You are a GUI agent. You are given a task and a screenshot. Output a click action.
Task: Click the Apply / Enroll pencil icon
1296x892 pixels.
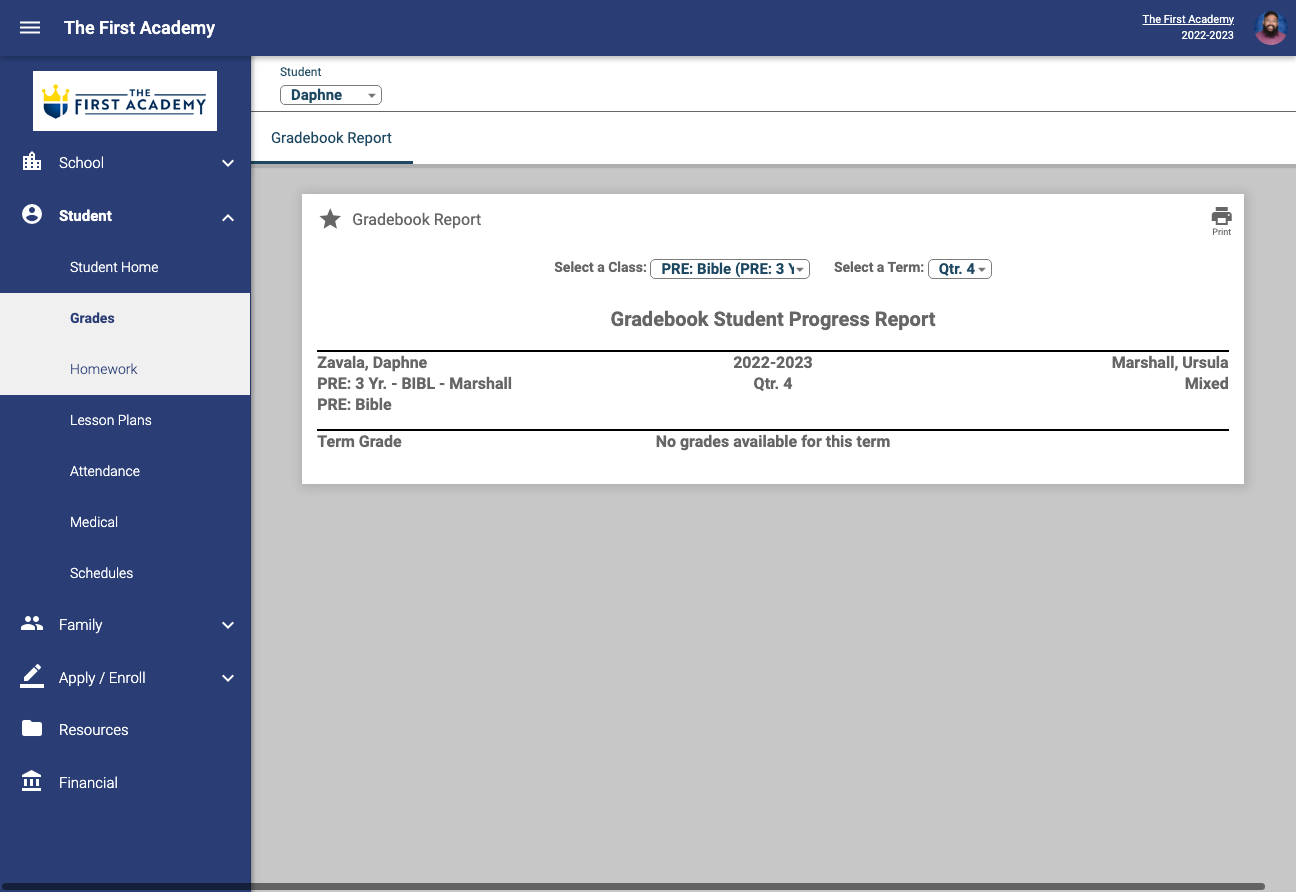pos(32,677)
